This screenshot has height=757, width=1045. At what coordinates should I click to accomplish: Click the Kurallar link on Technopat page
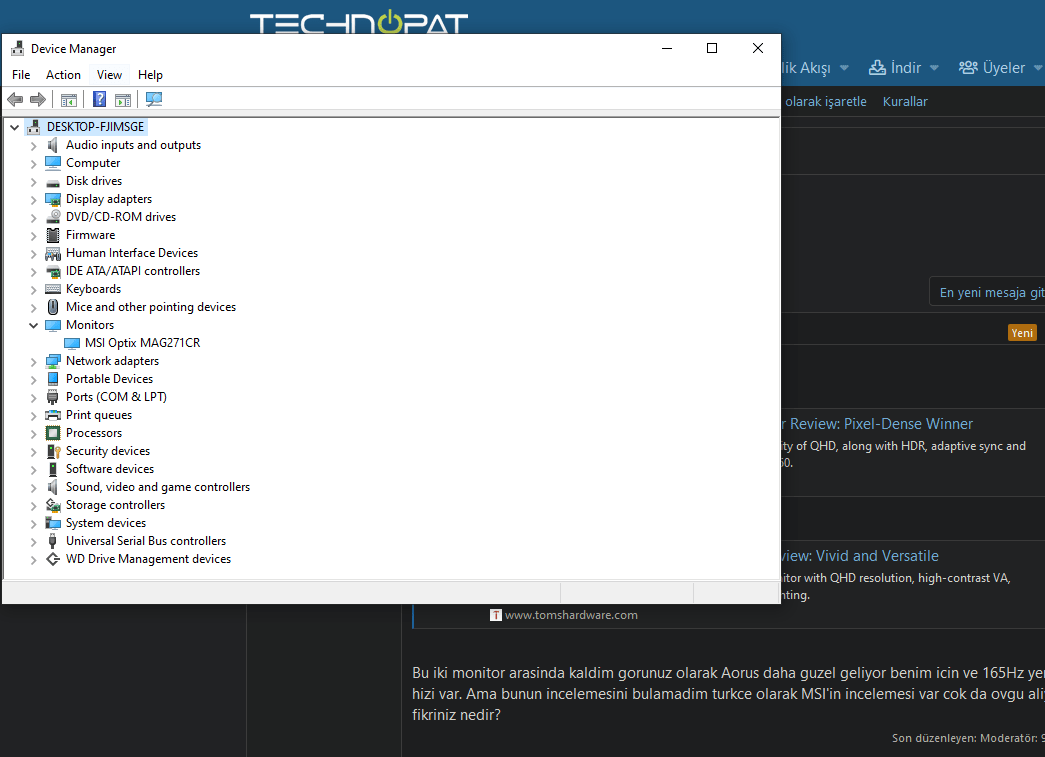(905, 101)
